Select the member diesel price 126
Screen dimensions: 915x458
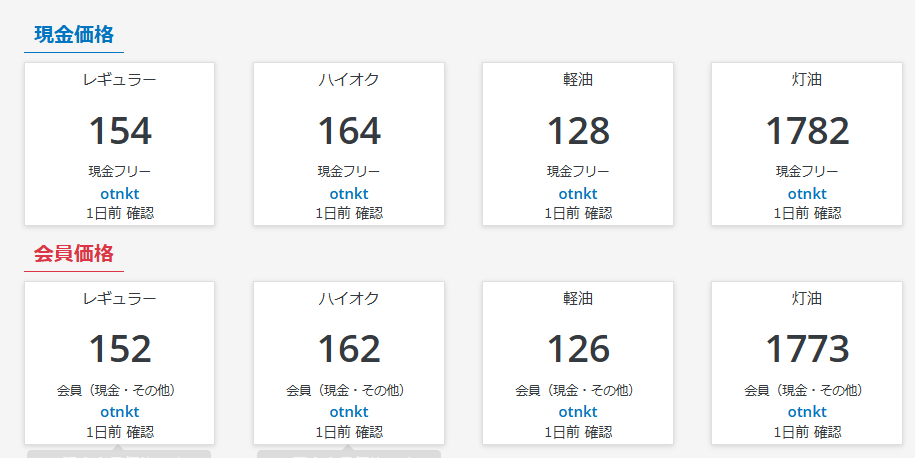click(577, 349)
